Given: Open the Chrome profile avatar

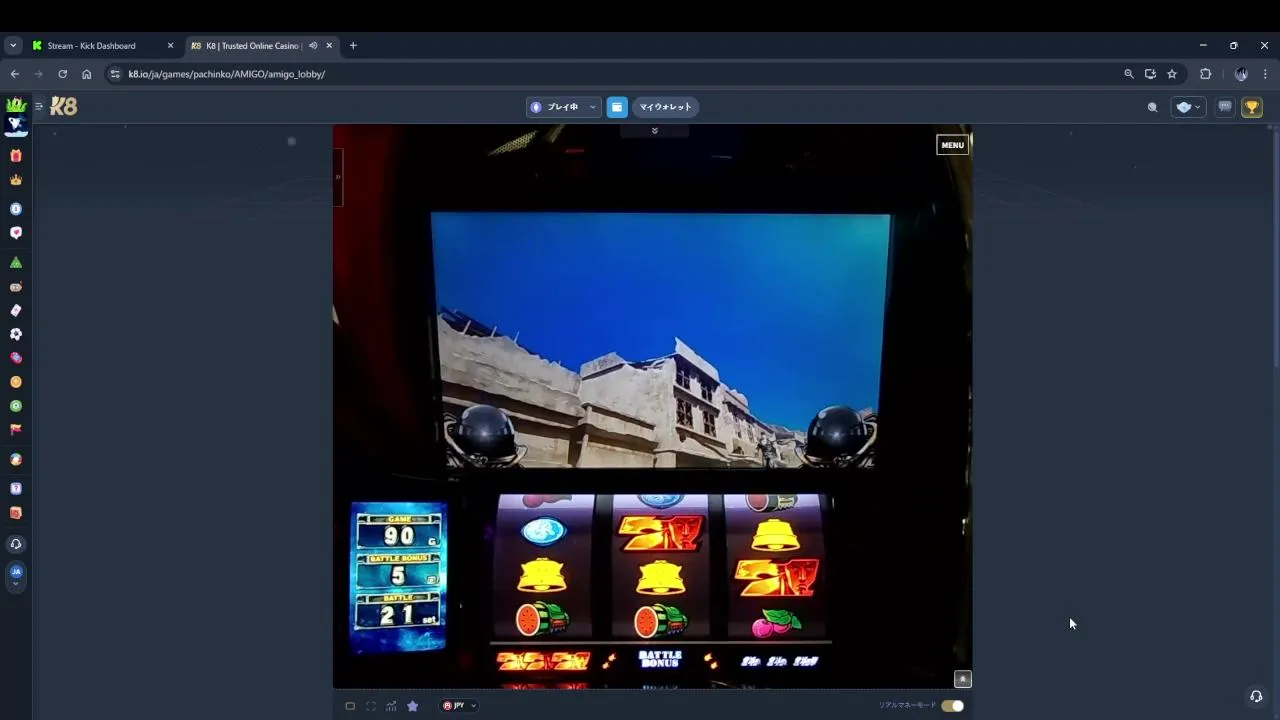Looking at the screenshot, I should coord(1241,74).
